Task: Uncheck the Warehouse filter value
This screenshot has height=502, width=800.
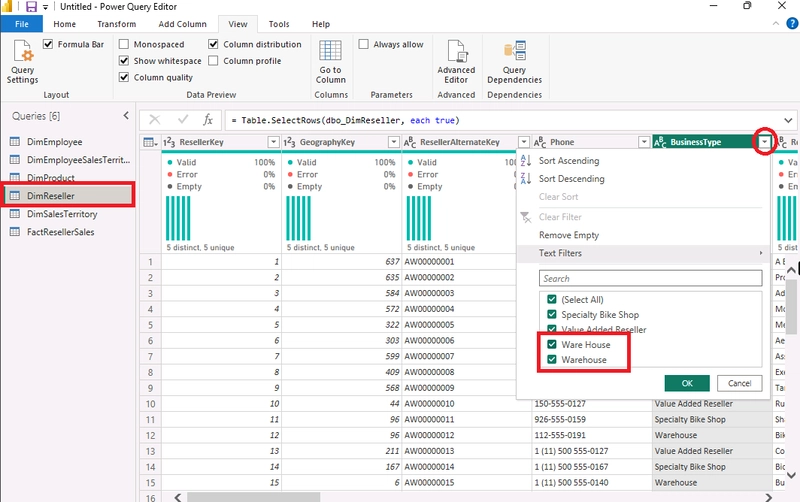Action: click(552, 359)
